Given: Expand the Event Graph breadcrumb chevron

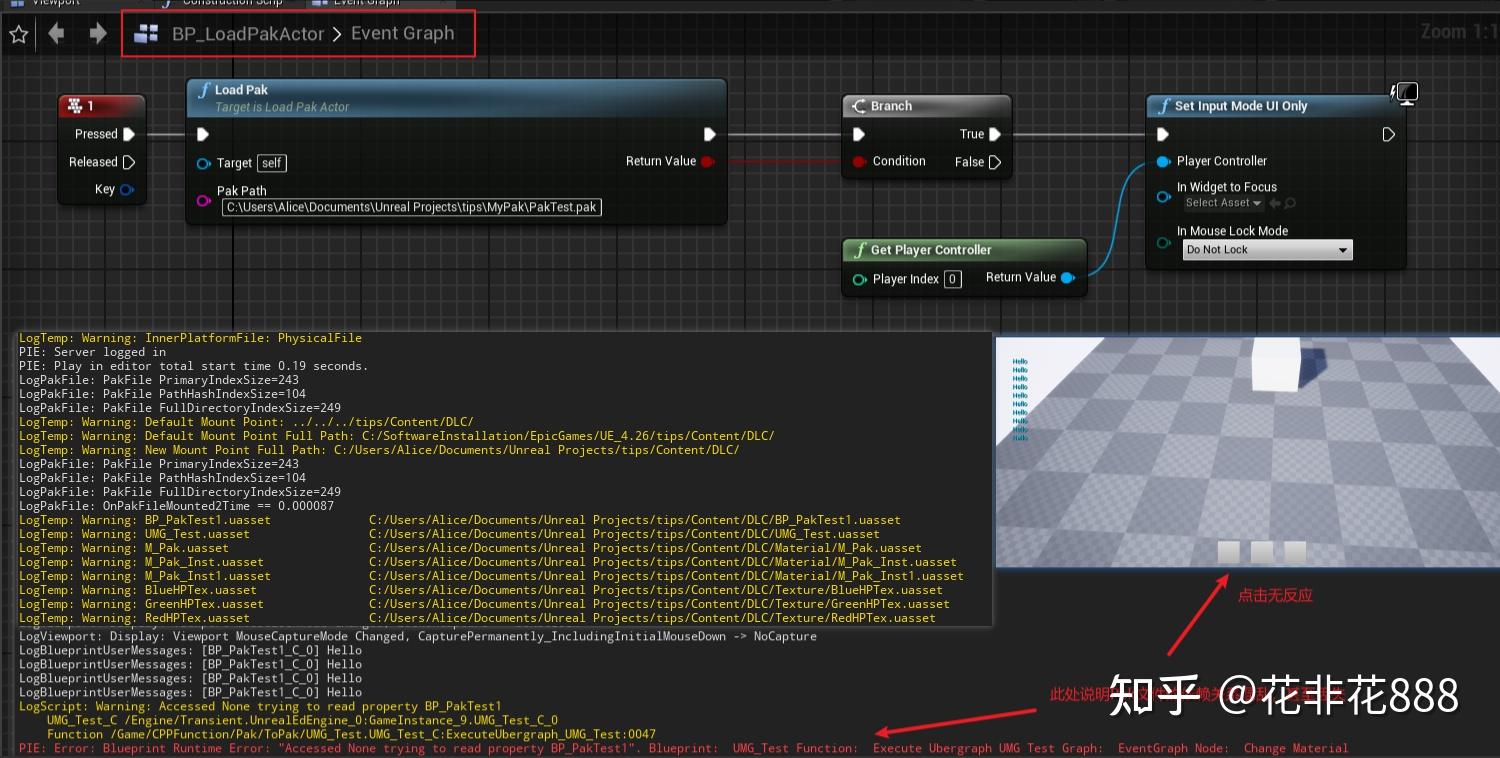Looking at the screenshot, I should (338, 33).
